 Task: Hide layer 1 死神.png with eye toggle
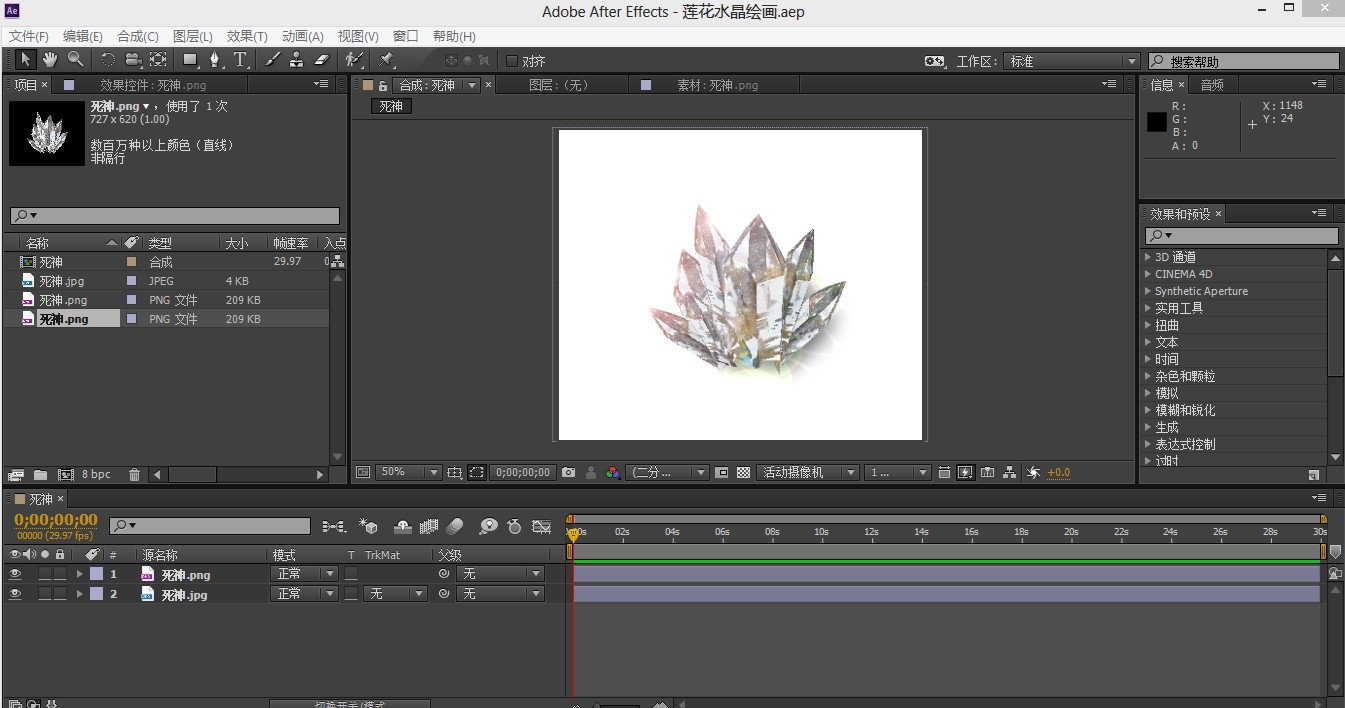point(15,574)
